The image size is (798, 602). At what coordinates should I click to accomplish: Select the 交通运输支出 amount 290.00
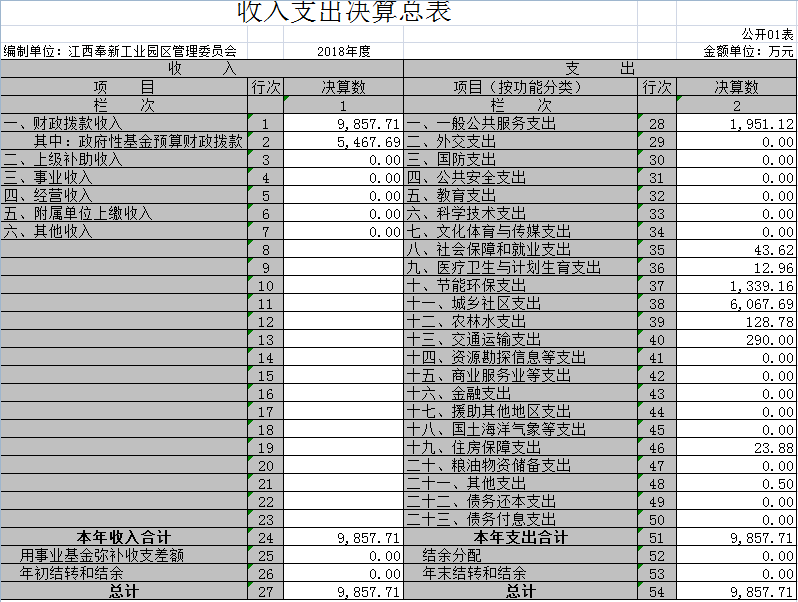point(737,340)
